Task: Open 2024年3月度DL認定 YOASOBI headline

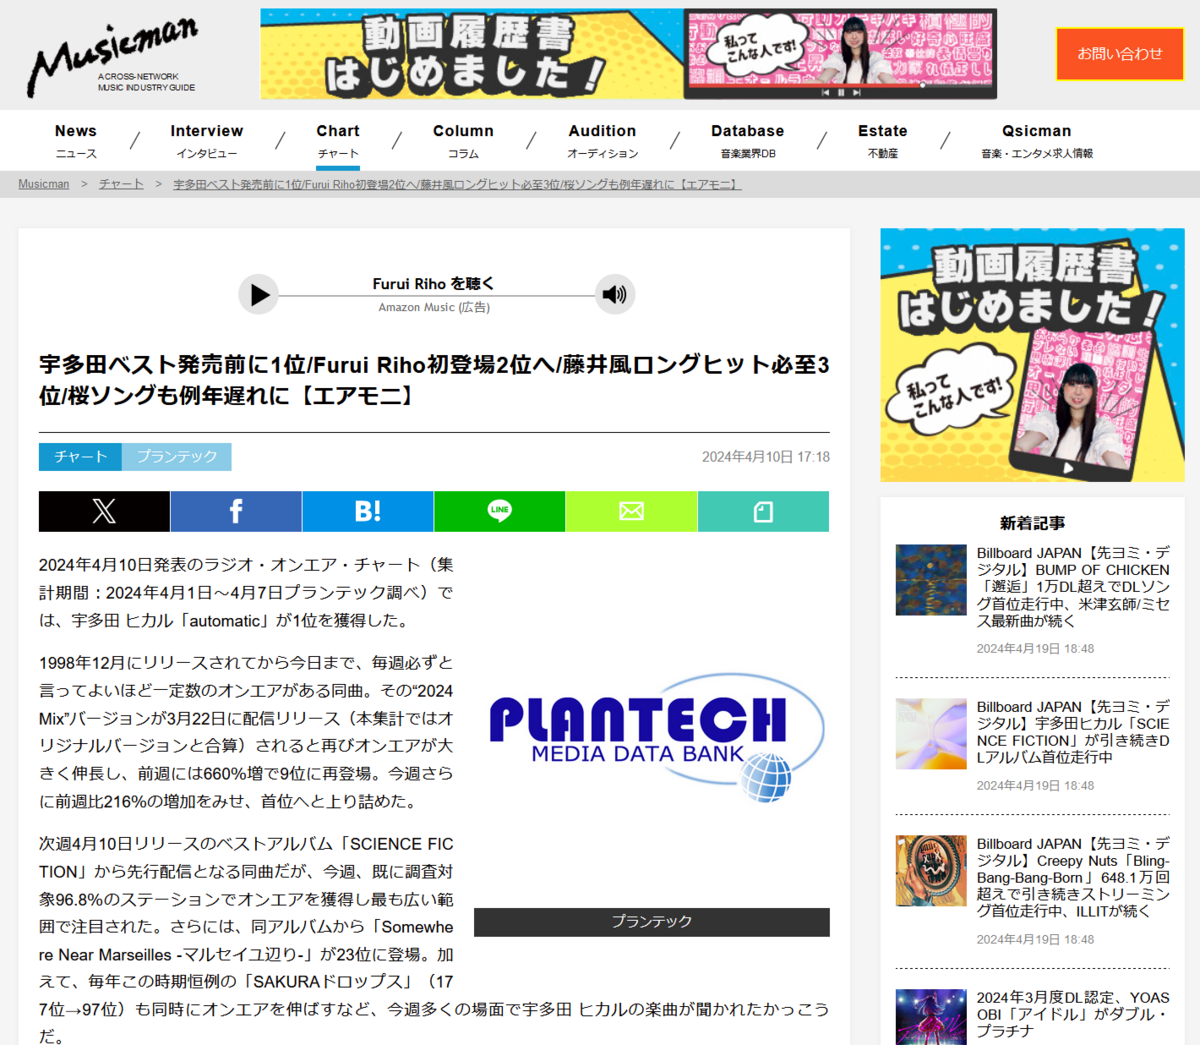Action: (x=1073, y=1014)
